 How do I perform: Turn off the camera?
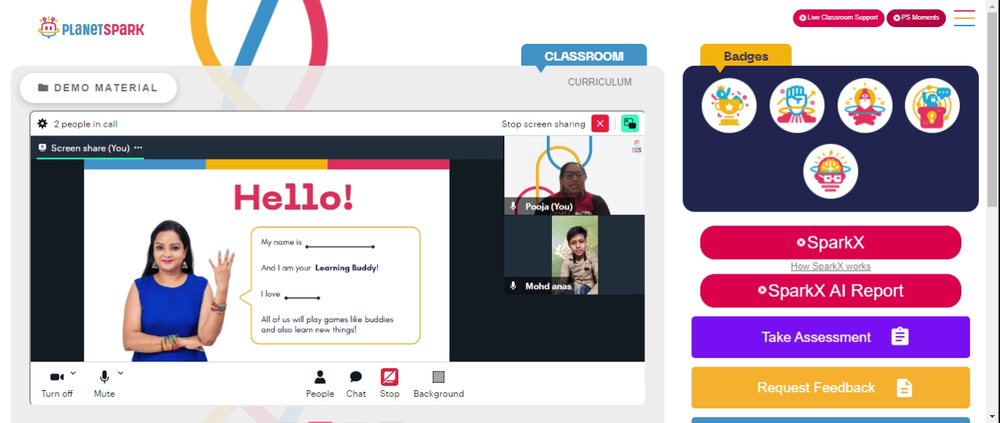click(57, 384)
